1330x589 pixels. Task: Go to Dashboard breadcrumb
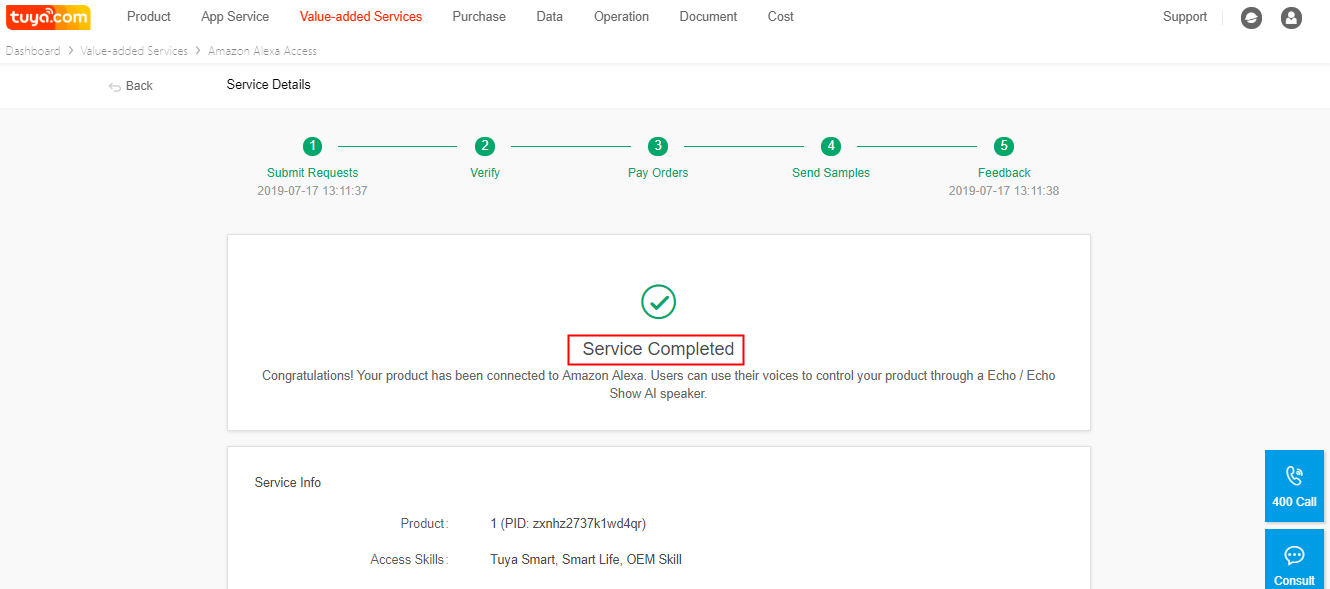click(33, 51)
